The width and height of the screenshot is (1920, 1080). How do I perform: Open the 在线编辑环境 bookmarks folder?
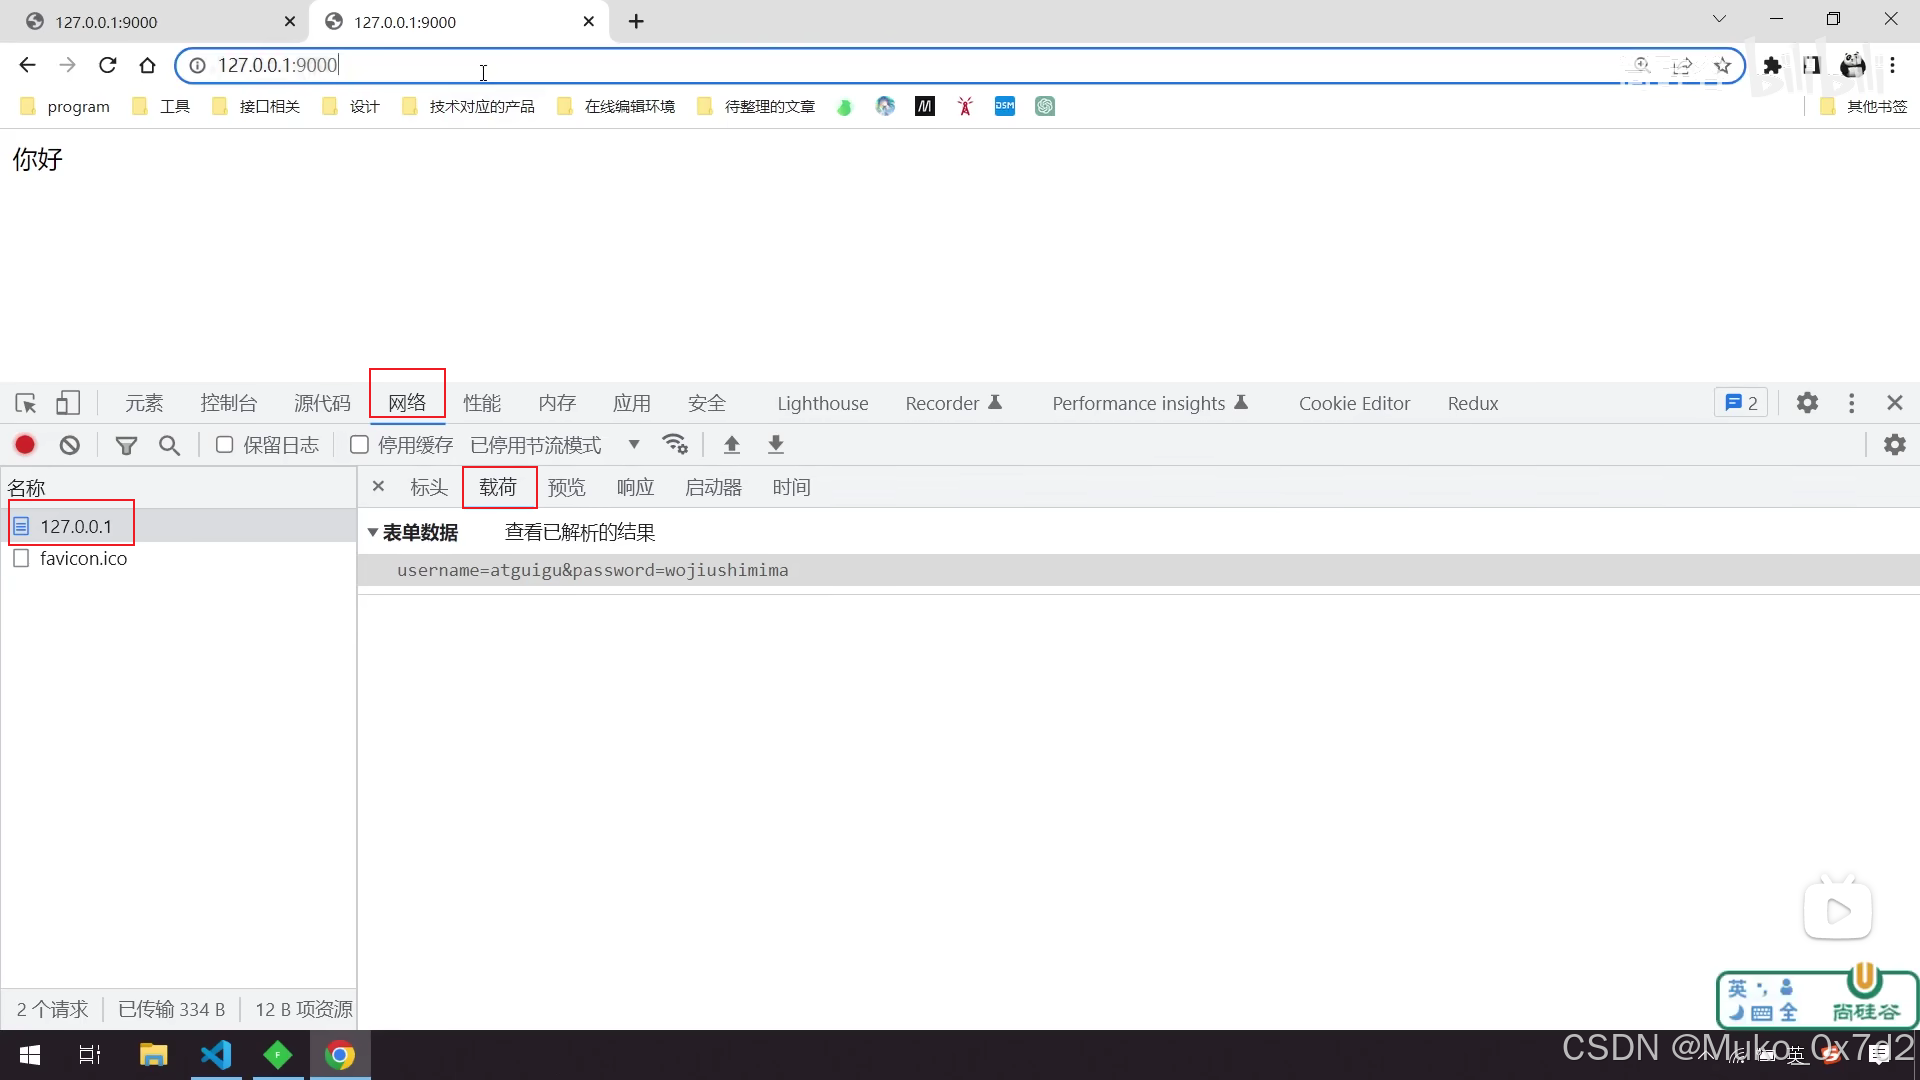click(x=617, y=106)
